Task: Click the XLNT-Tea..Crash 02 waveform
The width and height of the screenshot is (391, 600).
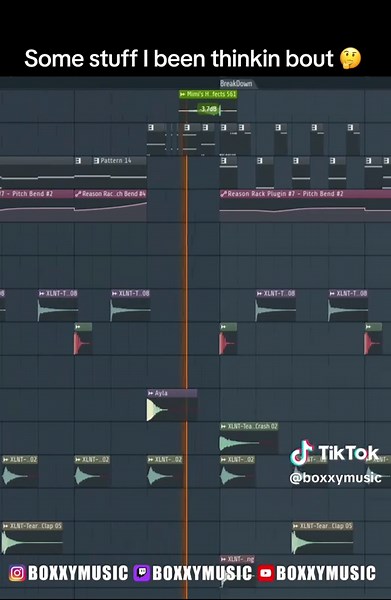Action: click(239, 443)
